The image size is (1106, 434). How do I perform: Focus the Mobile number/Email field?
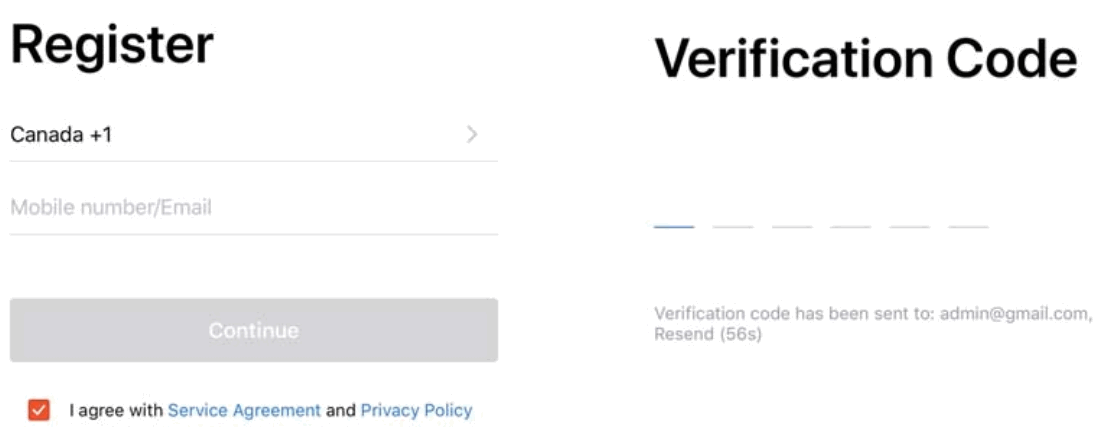(253, 208)
